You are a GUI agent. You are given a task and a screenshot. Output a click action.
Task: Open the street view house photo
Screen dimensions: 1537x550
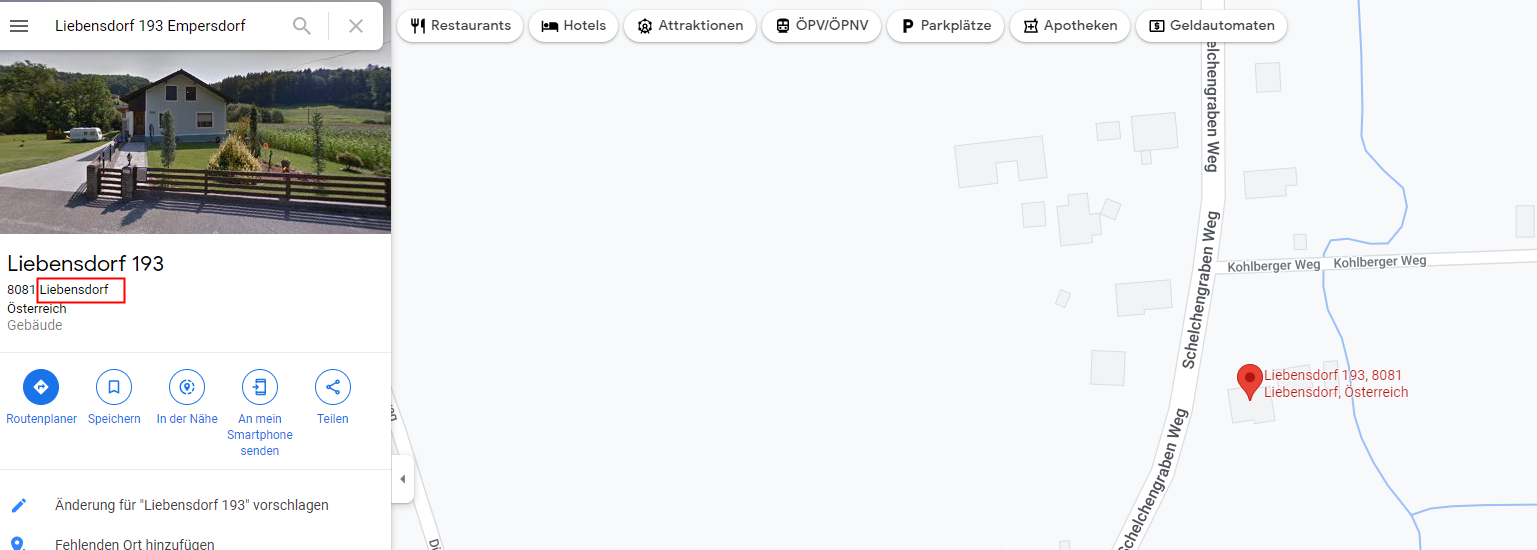195,142
